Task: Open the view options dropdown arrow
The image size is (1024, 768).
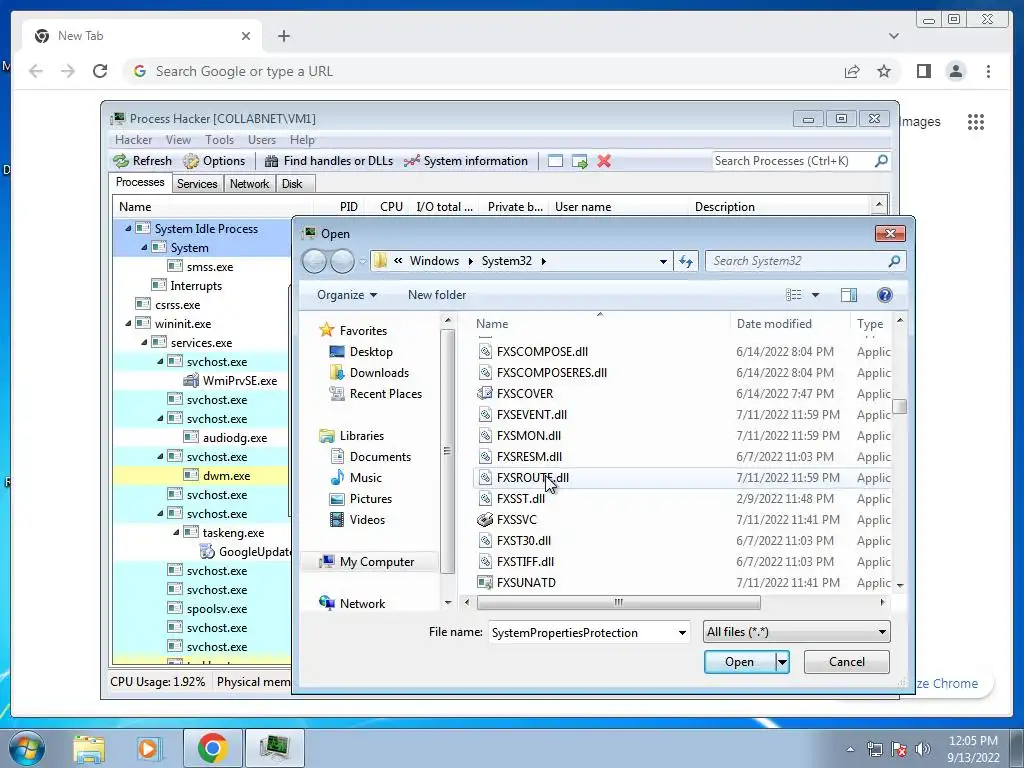Action: (x=815, y=295)
